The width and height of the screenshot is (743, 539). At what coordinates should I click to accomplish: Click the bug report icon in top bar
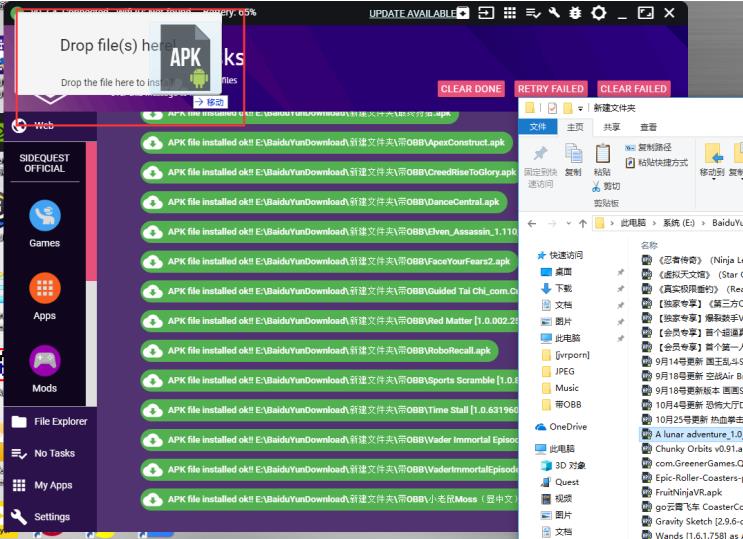tap(575, 13)
